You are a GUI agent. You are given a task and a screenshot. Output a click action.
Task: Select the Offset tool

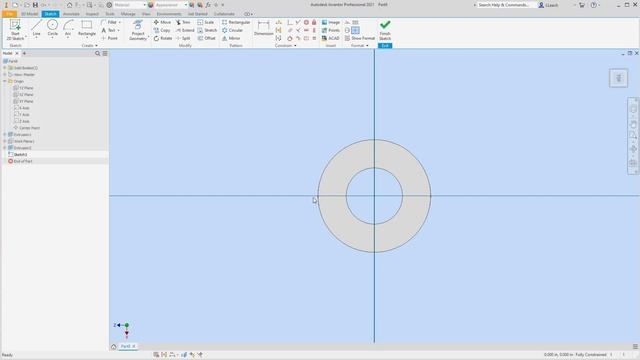(207, 38)
